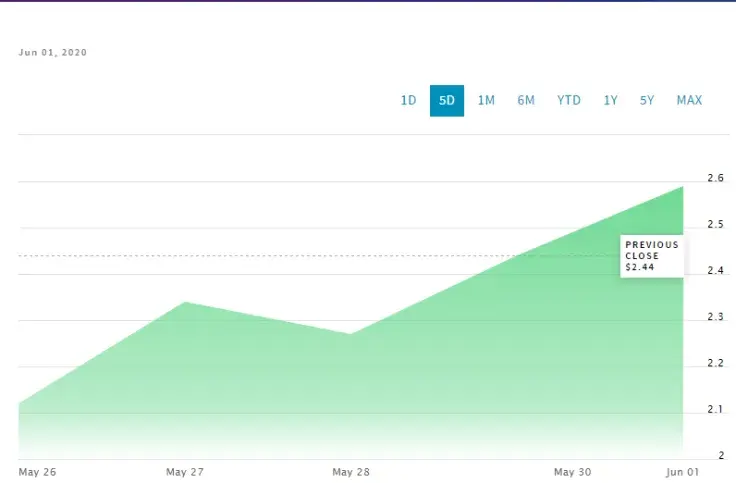Click the Jun 01, 2020 date label
Image resolution: width=736 pixels, height=483 pixels.
(x=53, y=53)
